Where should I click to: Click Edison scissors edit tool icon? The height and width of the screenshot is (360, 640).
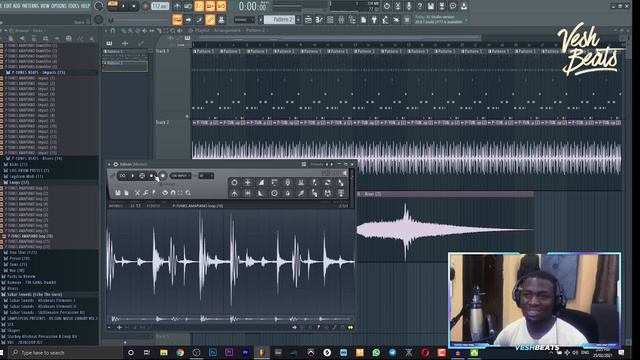coord(137,192)
